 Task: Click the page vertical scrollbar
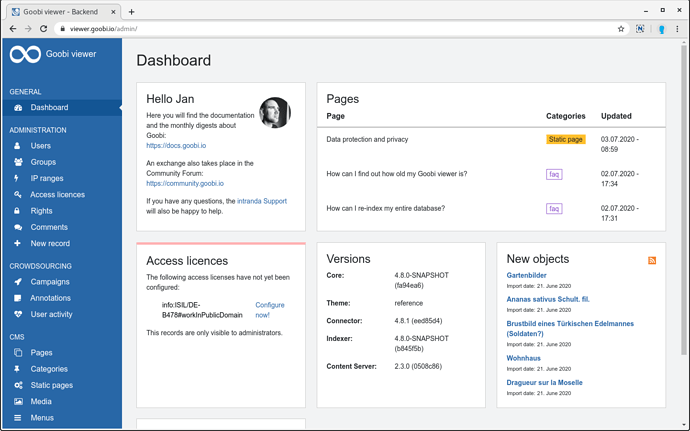coord(683,200)
